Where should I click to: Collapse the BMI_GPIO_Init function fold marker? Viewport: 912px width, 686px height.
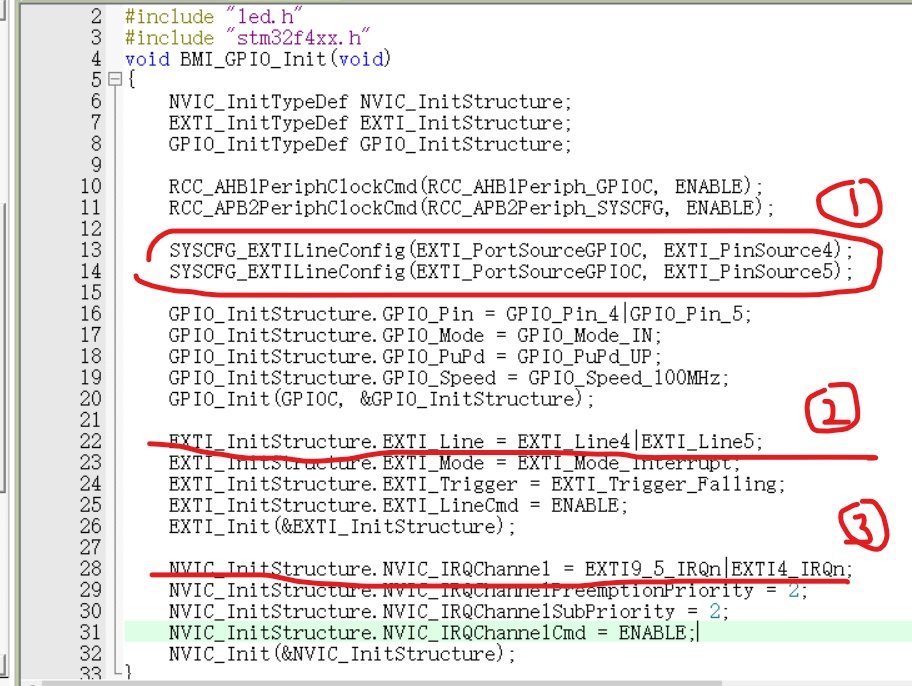tap(116, 79)
